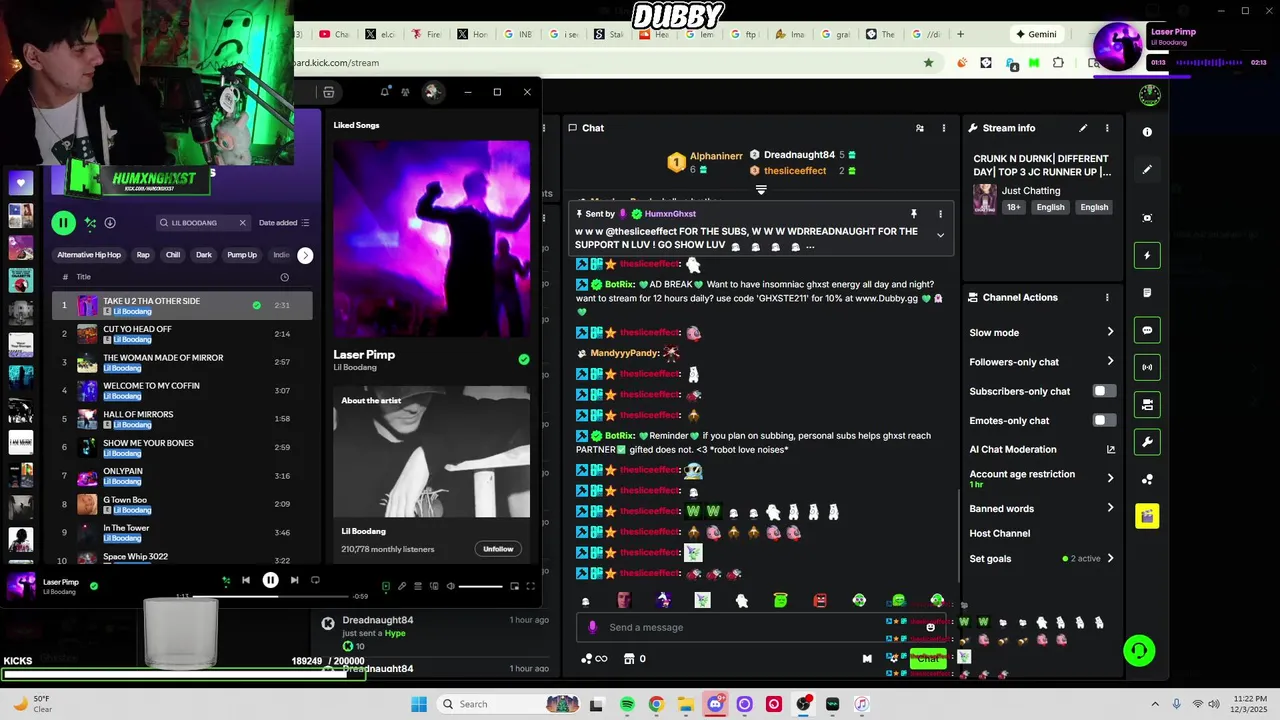This screenshot has height=720, width=1280.
Task: Select the Chill filter chip
Action: click(173, 255)
